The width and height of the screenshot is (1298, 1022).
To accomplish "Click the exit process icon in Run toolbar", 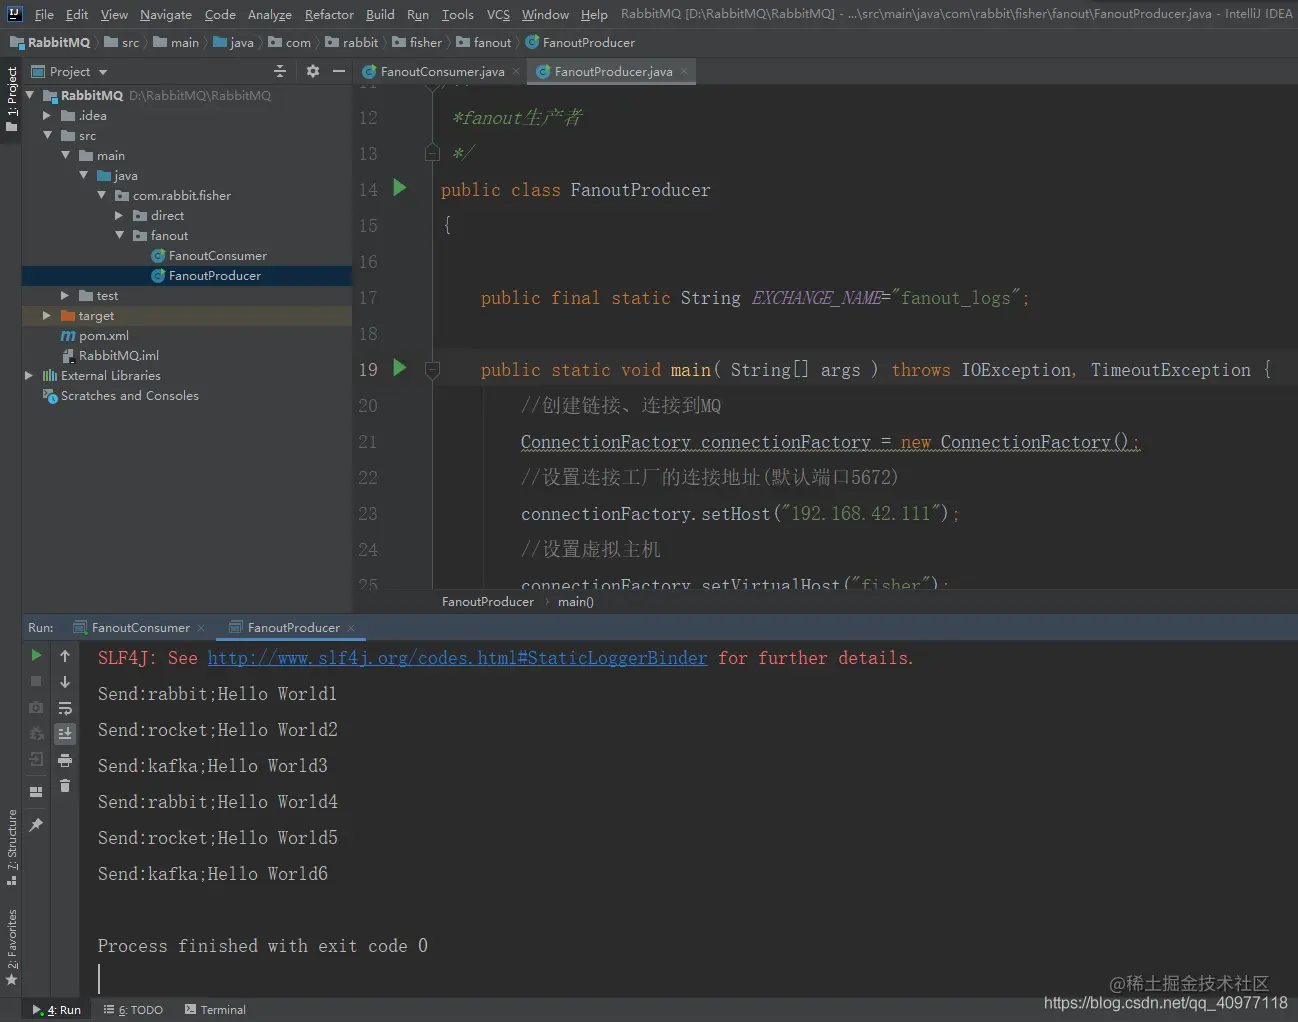I will (36, 760).
